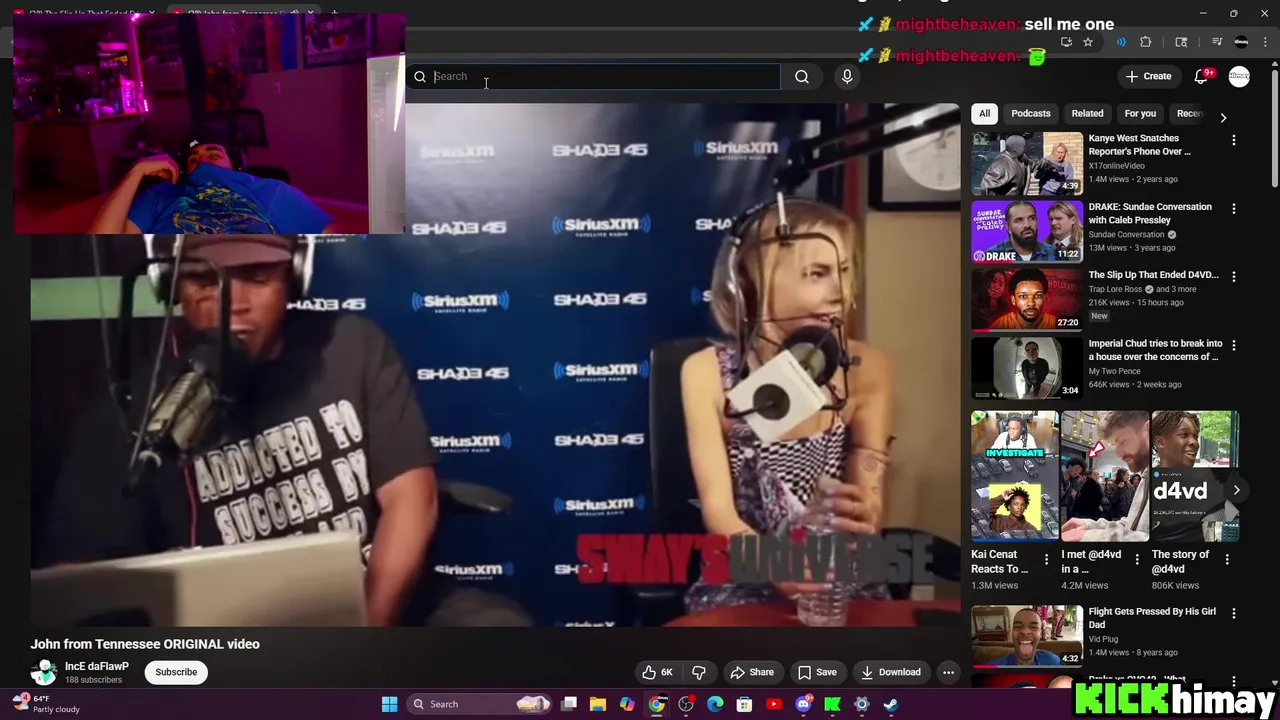
Task: Select the All filter chip
Action: coord(984,113)
